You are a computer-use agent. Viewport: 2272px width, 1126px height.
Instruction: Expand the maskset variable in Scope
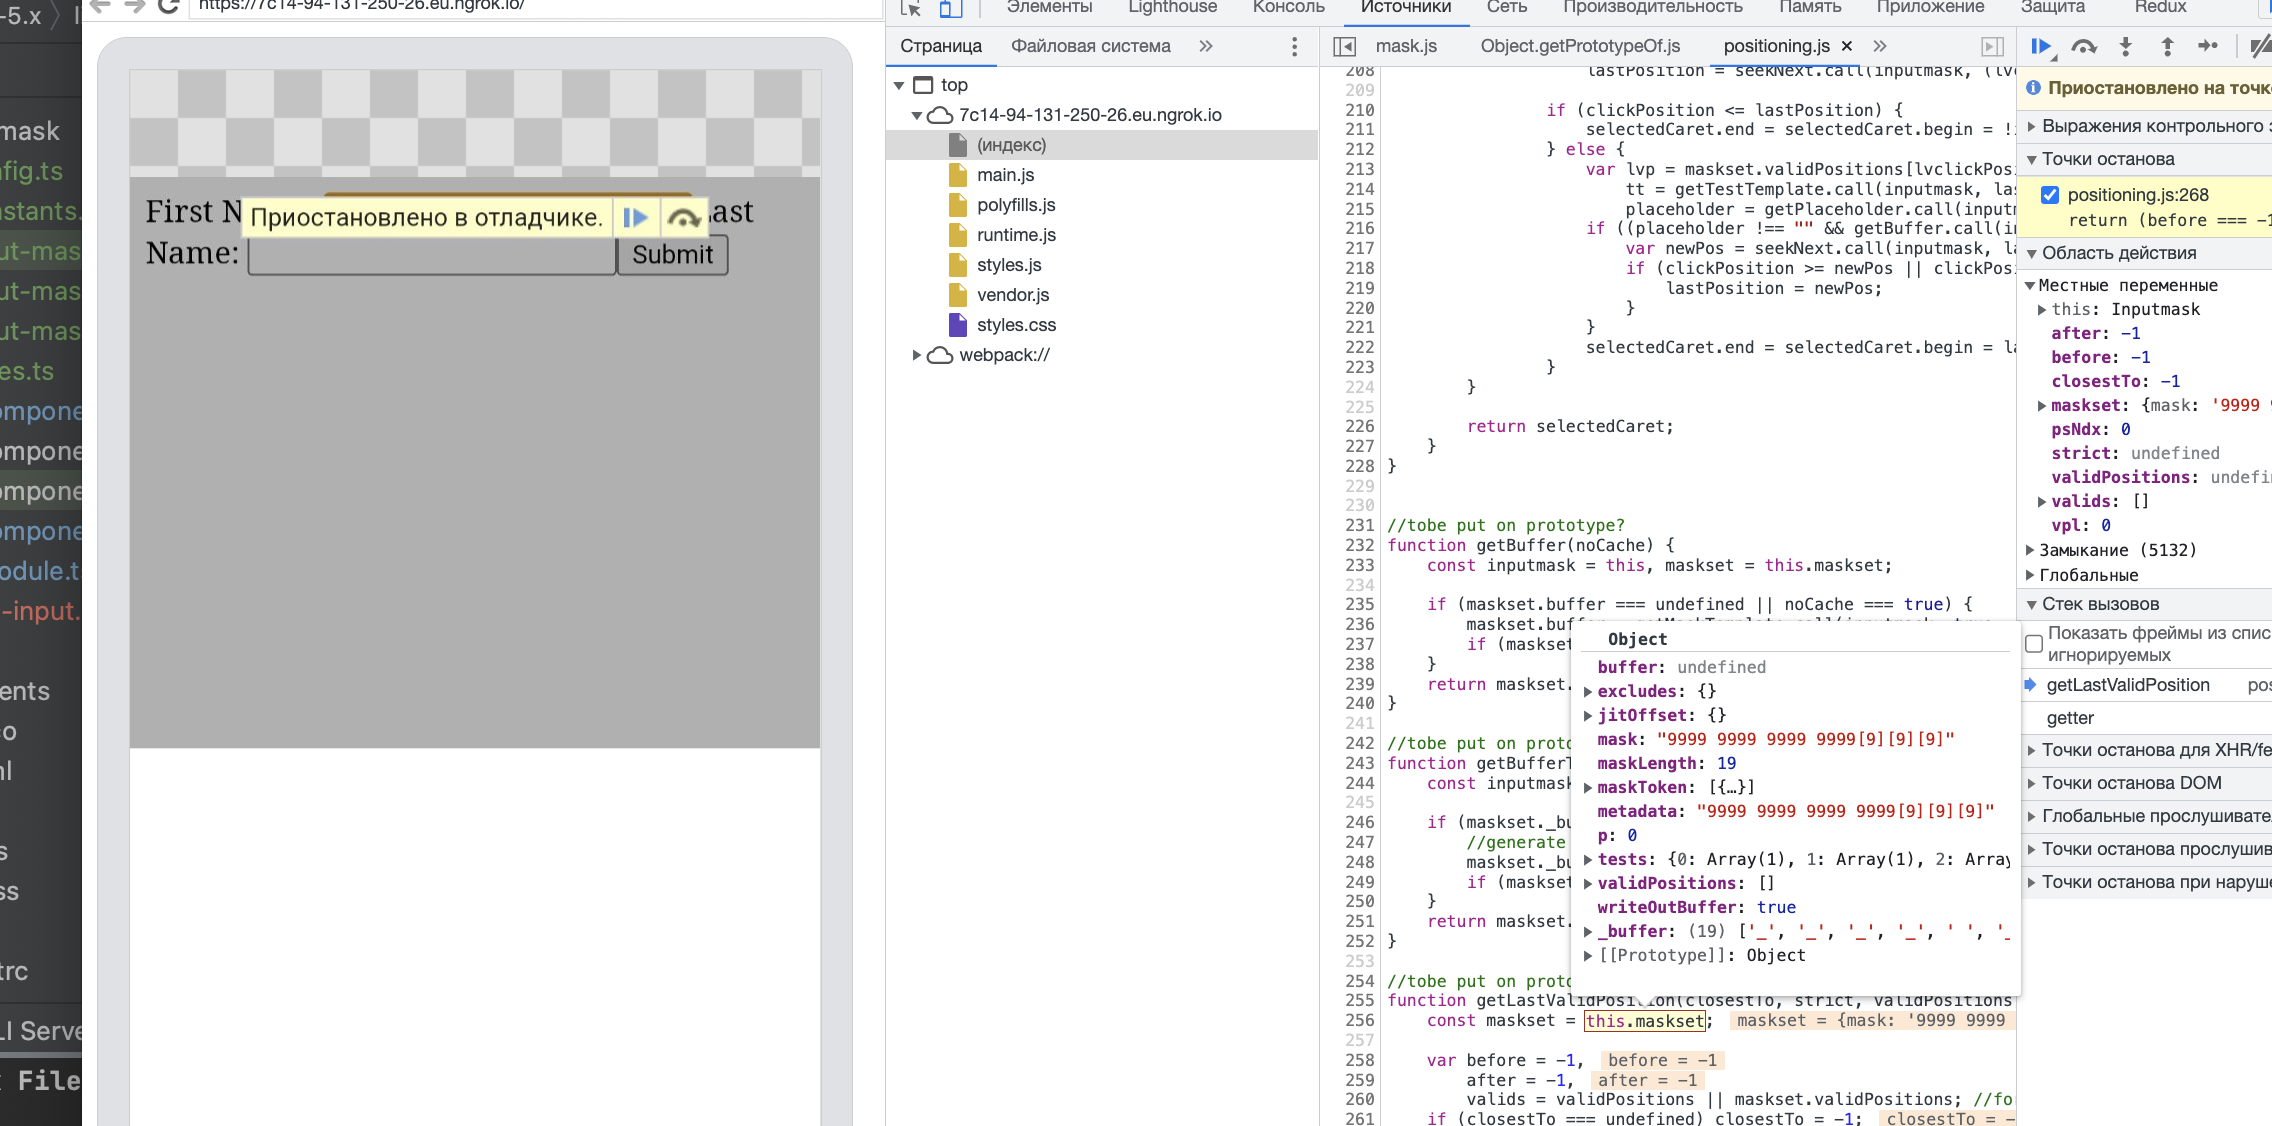2043,405
